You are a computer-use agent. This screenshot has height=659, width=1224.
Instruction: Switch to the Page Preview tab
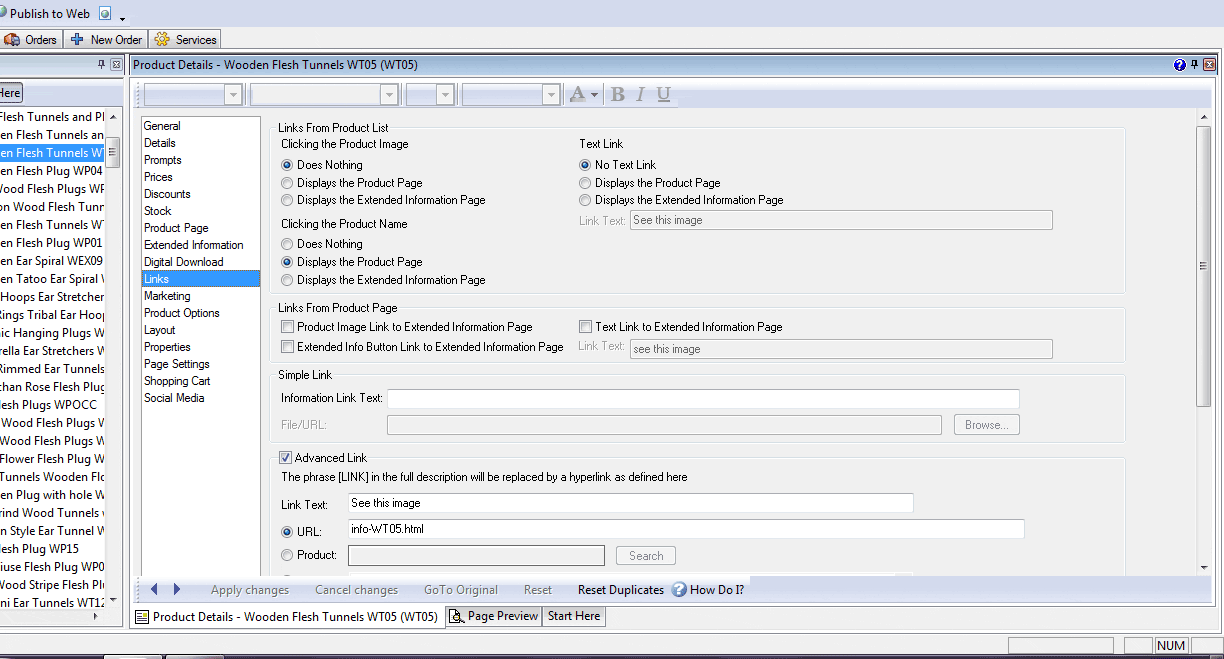click(494, 616)
